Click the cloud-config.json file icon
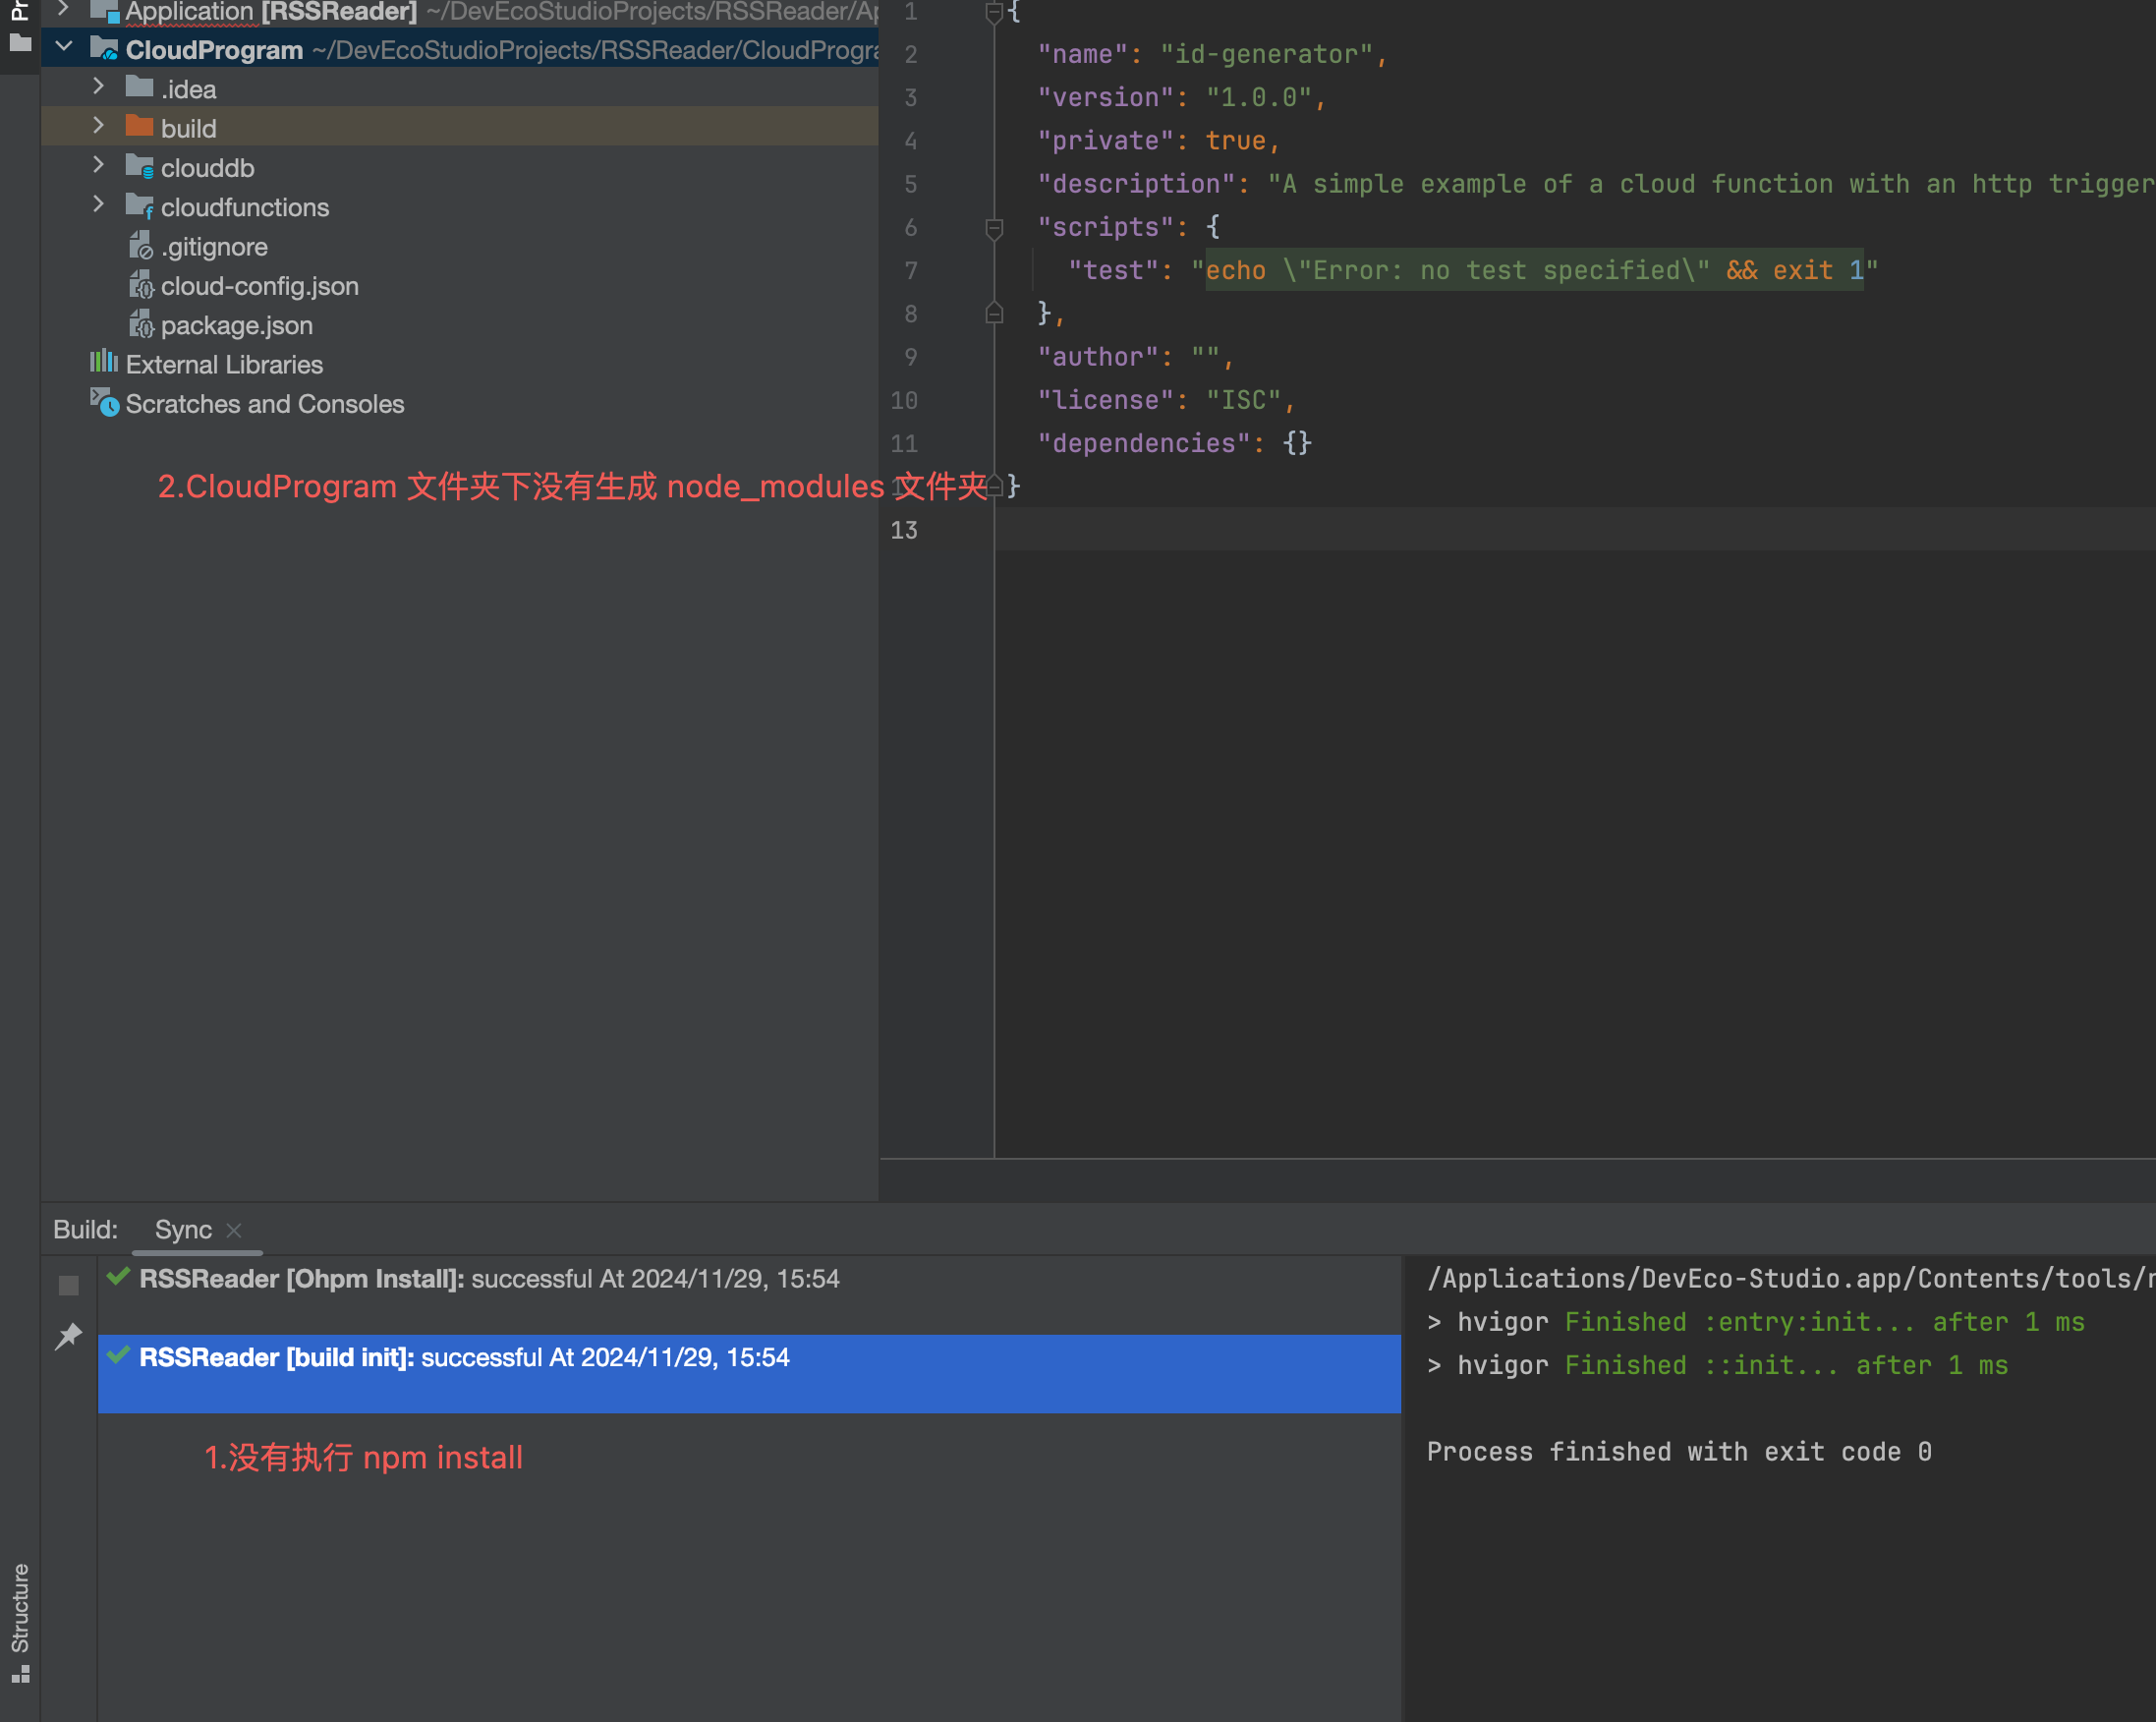Image resolution: width=2156 pixels, height=1722 pixels. point(141,285)
